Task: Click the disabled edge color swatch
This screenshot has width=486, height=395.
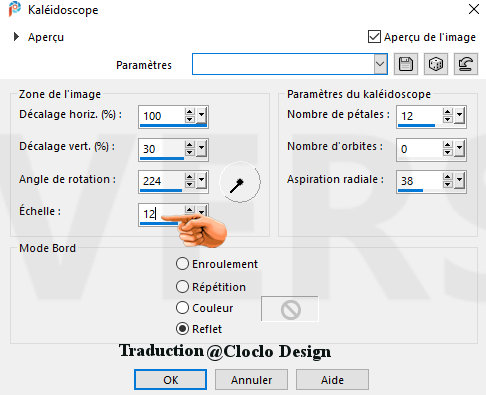Action: 290,309
